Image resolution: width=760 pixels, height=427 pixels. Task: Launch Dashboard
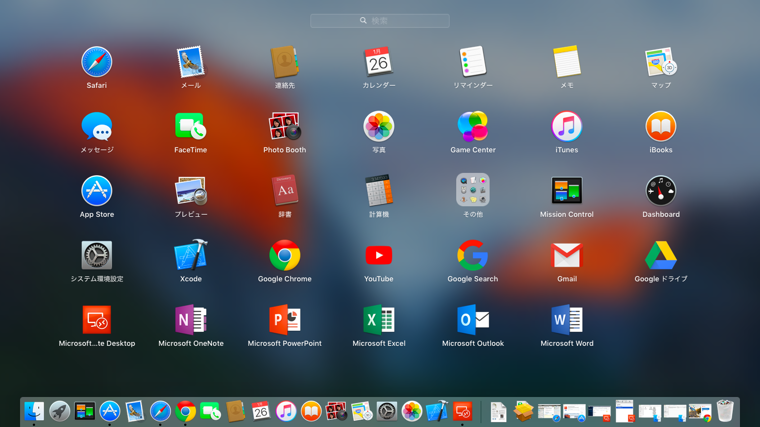pyautogui.click(x=661, y=191)
